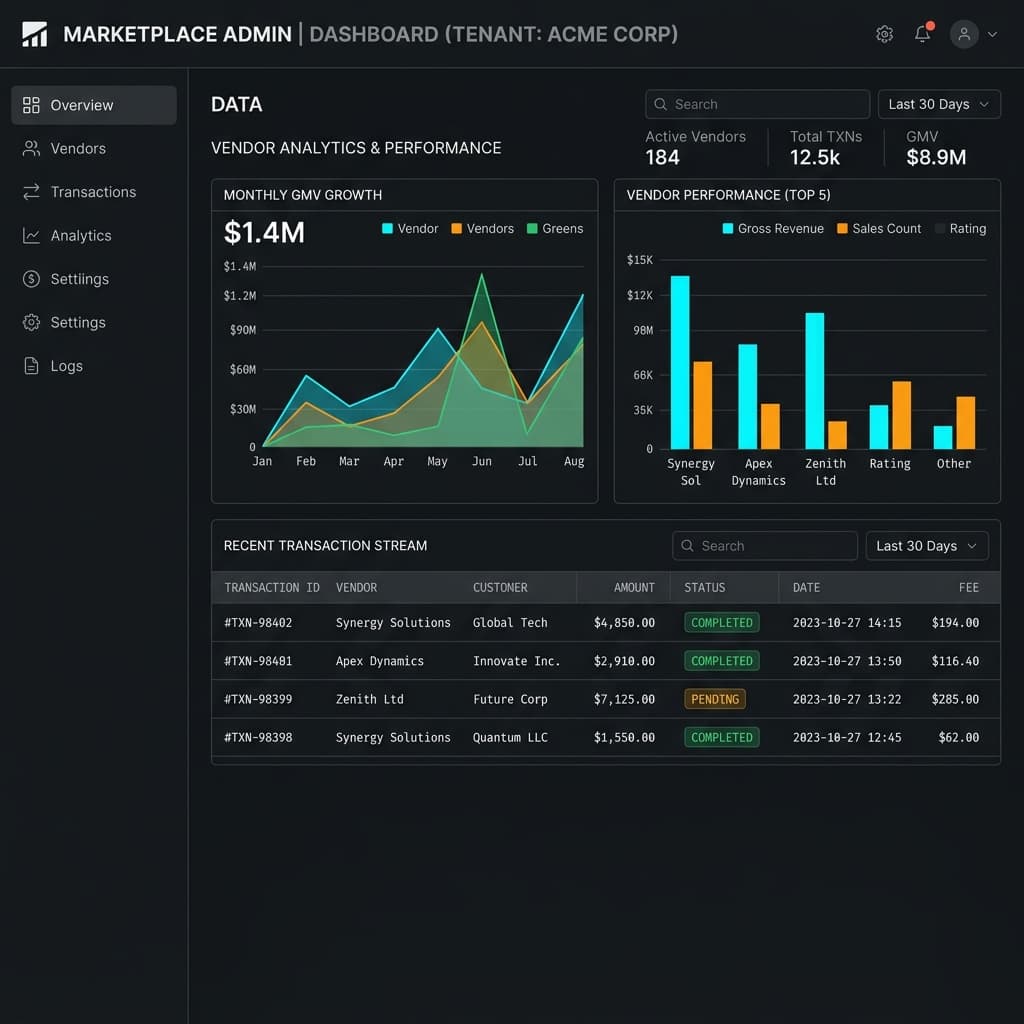This screenshot has height=1024, width=1024.
Task: Click Apex Dynamics vendor in table
Action: 379,661
